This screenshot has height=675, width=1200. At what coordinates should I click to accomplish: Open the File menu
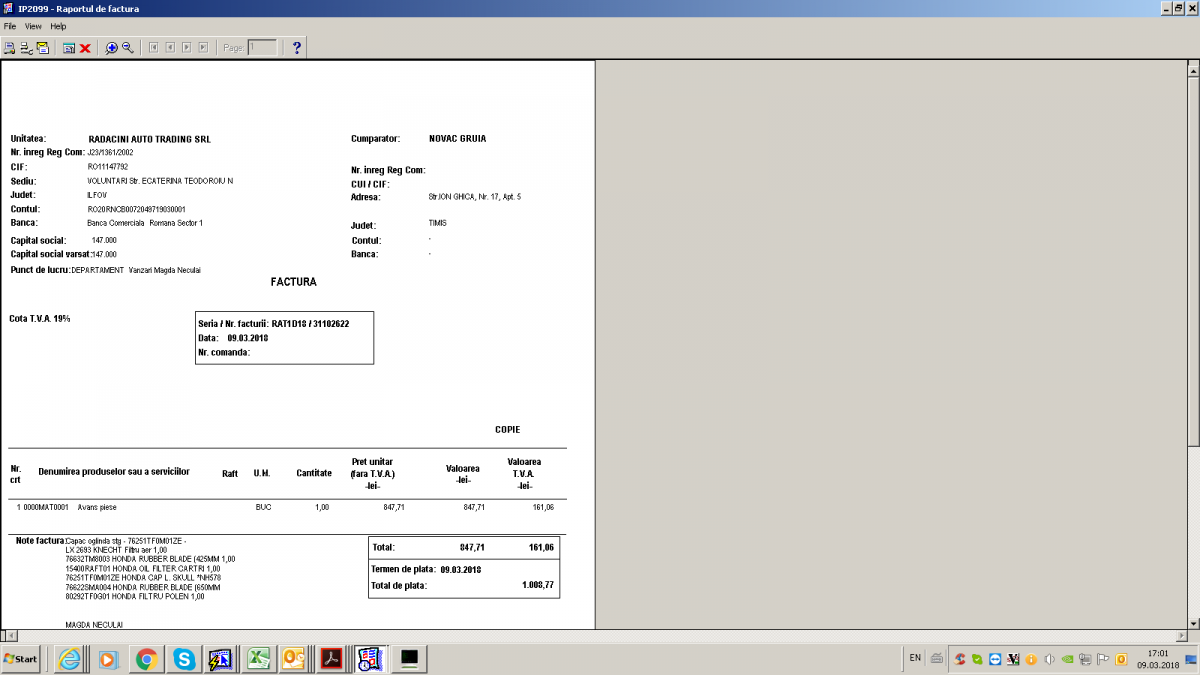point(10,26)
